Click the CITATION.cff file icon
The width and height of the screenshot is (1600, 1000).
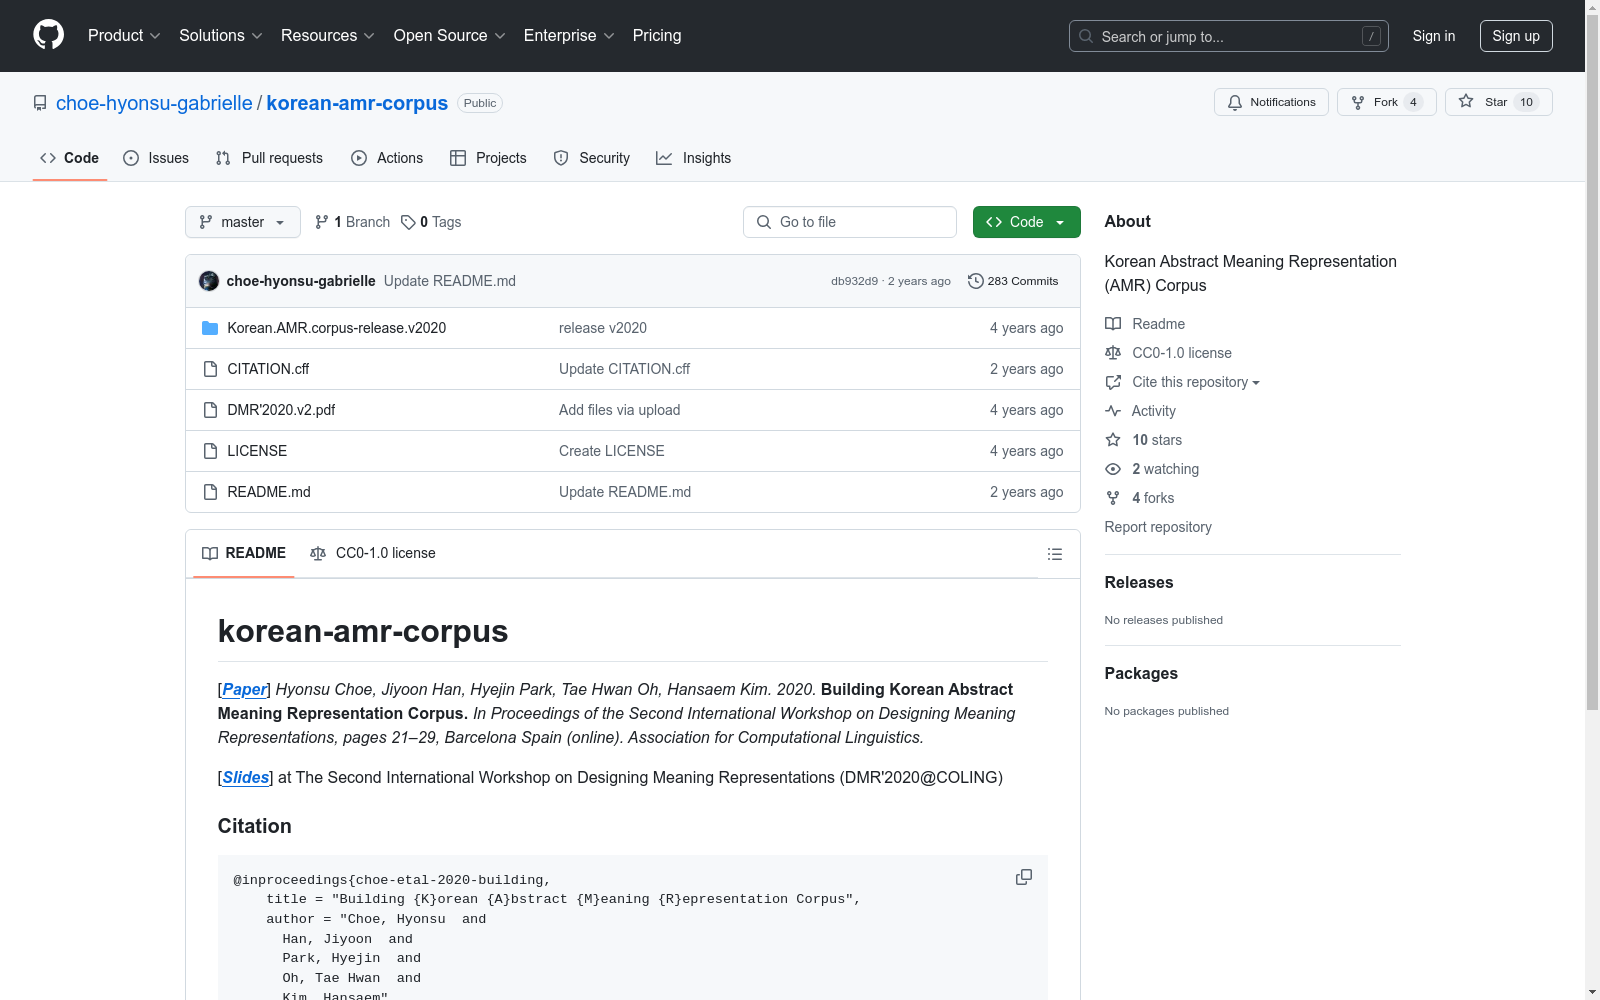click(210, 369)
